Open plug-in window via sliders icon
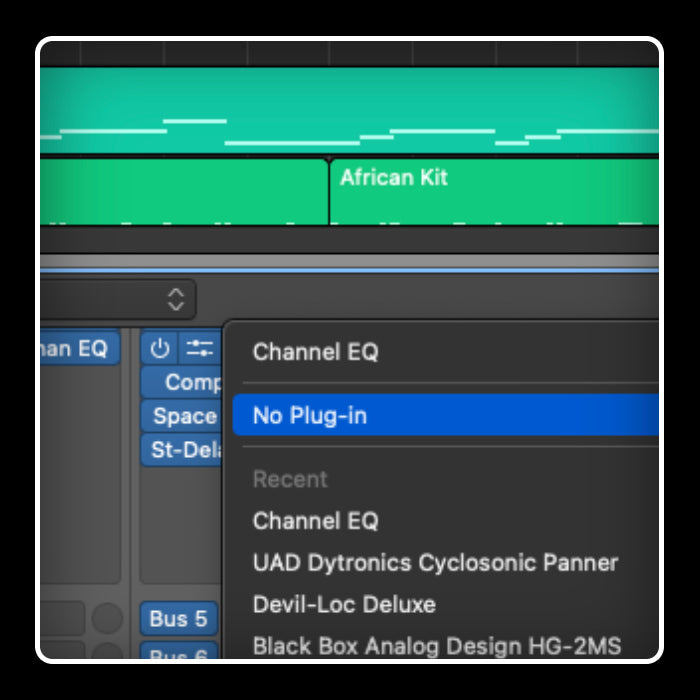This screenshot has width=700, height=700. click(200, 349)
